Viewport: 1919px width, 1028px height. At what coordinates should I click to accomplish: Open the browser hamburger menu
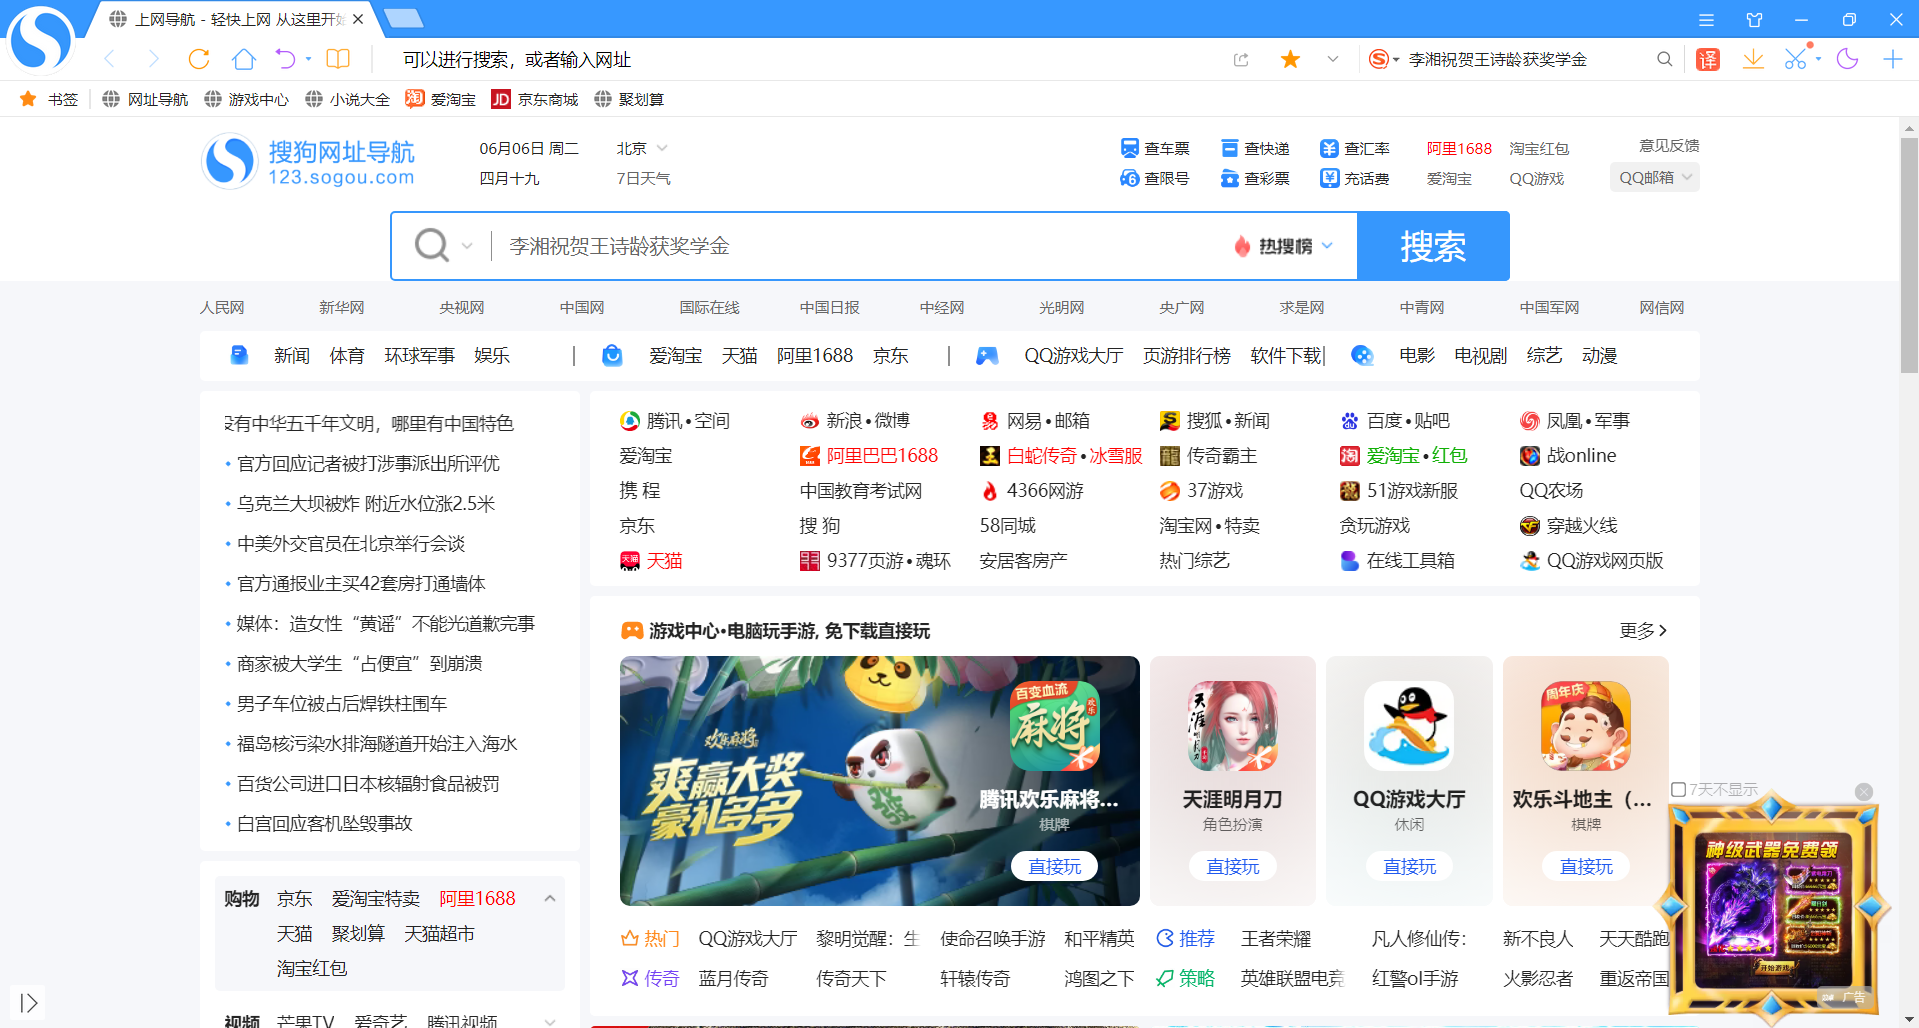(x=1706, y=19)
